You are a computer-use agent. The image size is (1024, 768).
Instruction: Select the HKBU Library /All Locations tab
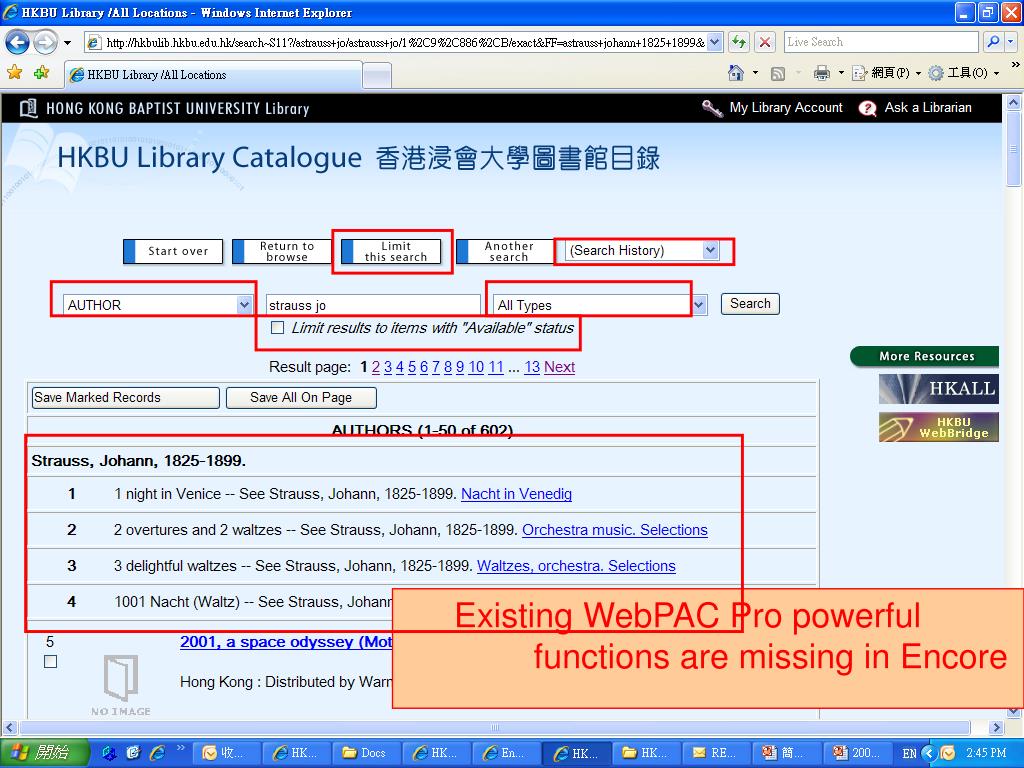[x=213, y=74]
